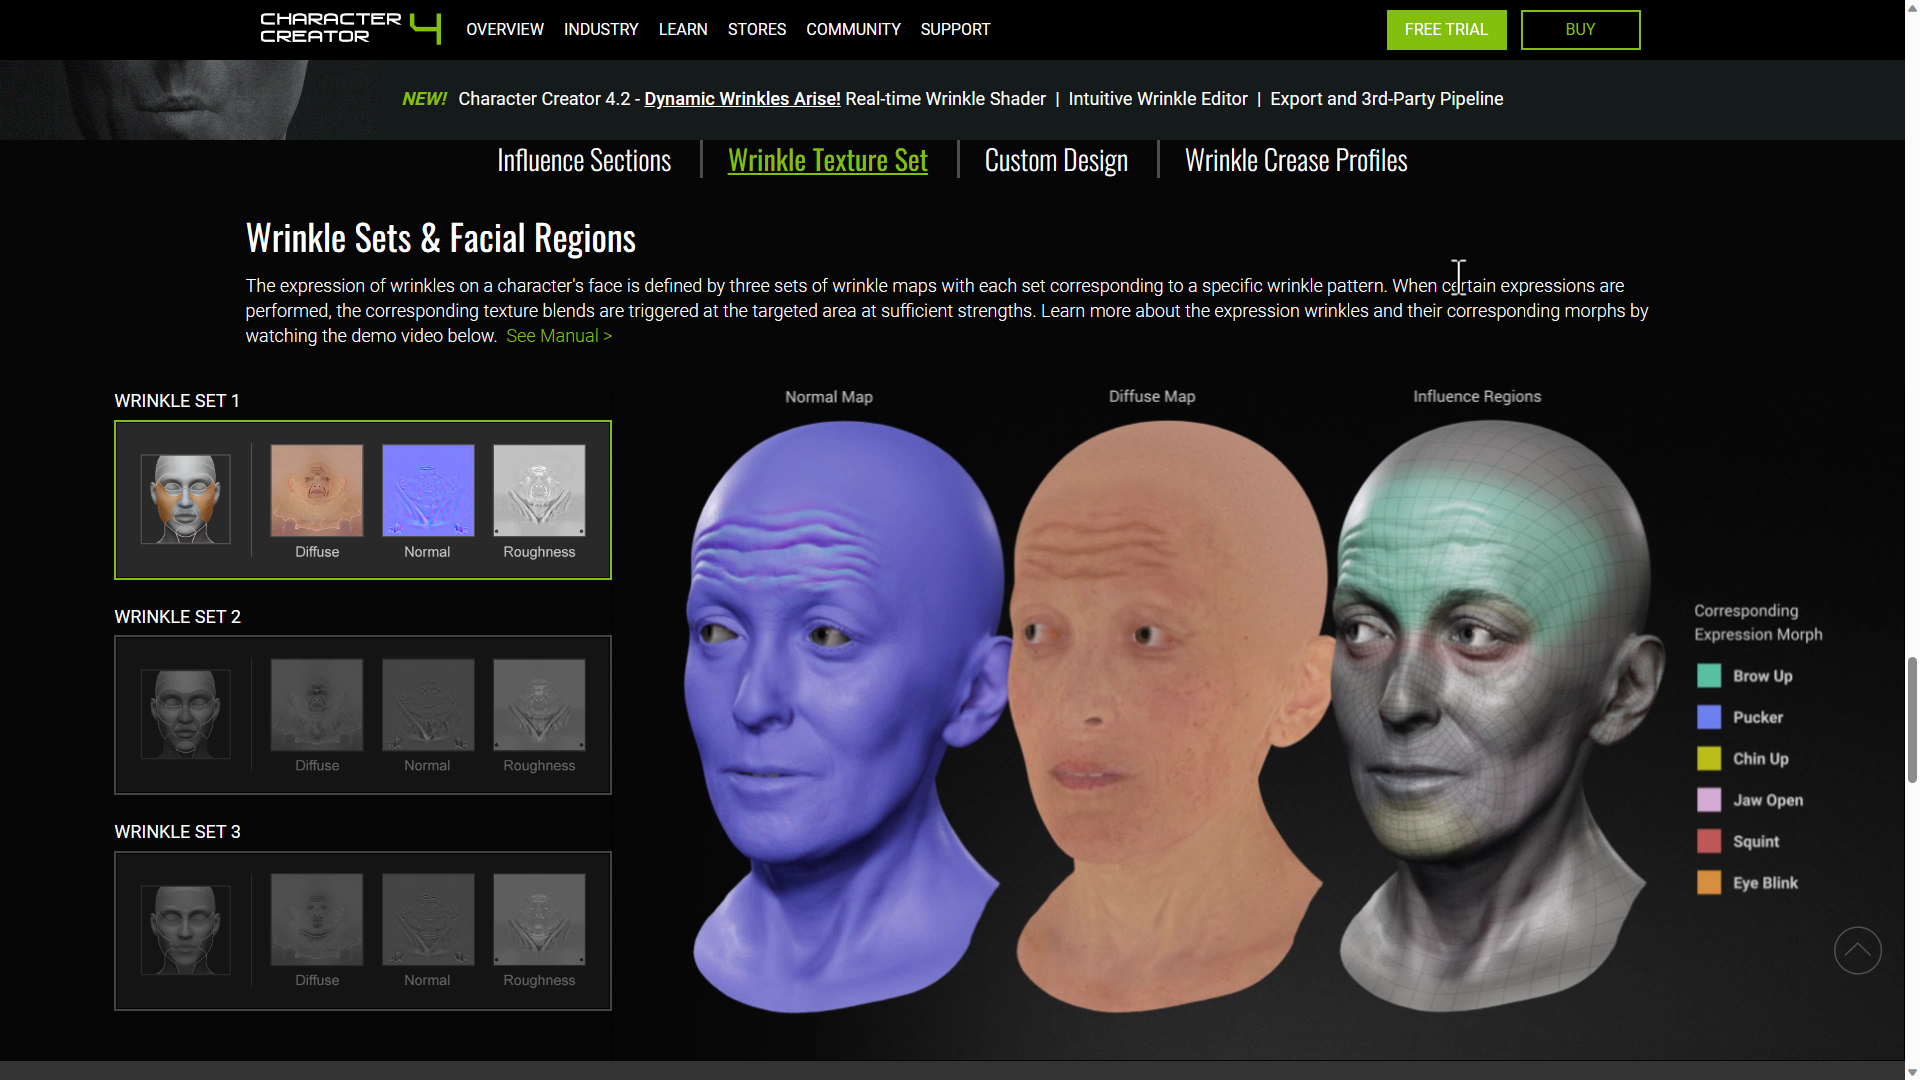
Task: Switch to the Influence Sections tab
Action: (x=584, y=160)
